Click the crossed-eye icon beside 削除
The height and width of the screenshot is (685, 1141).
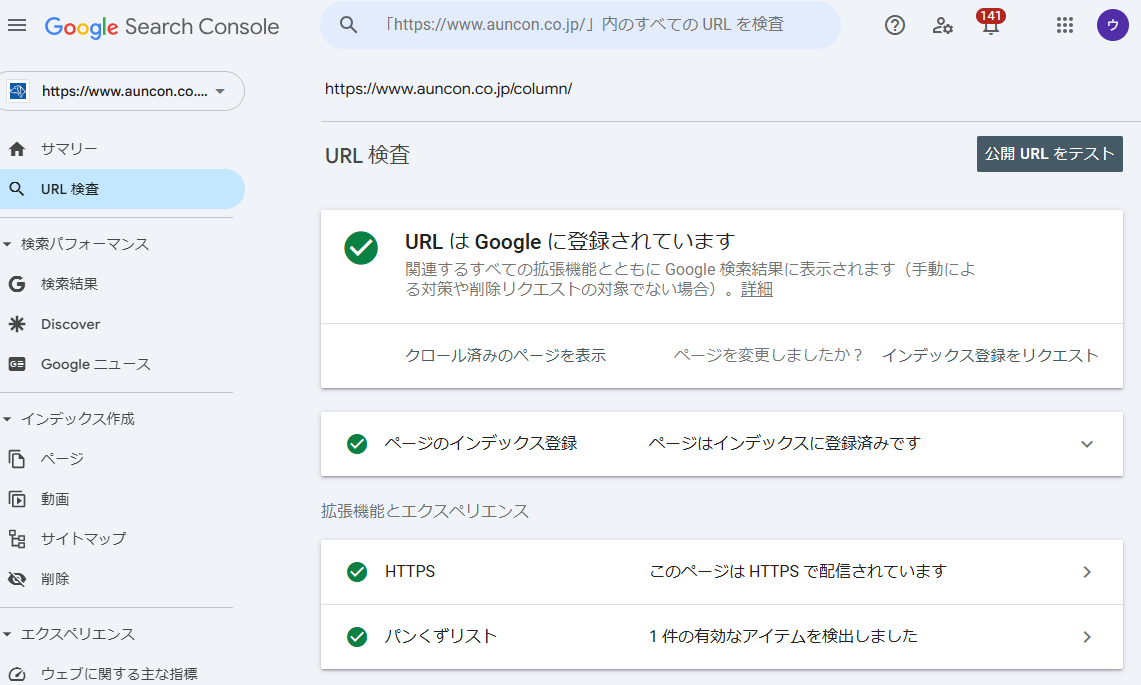17,579
